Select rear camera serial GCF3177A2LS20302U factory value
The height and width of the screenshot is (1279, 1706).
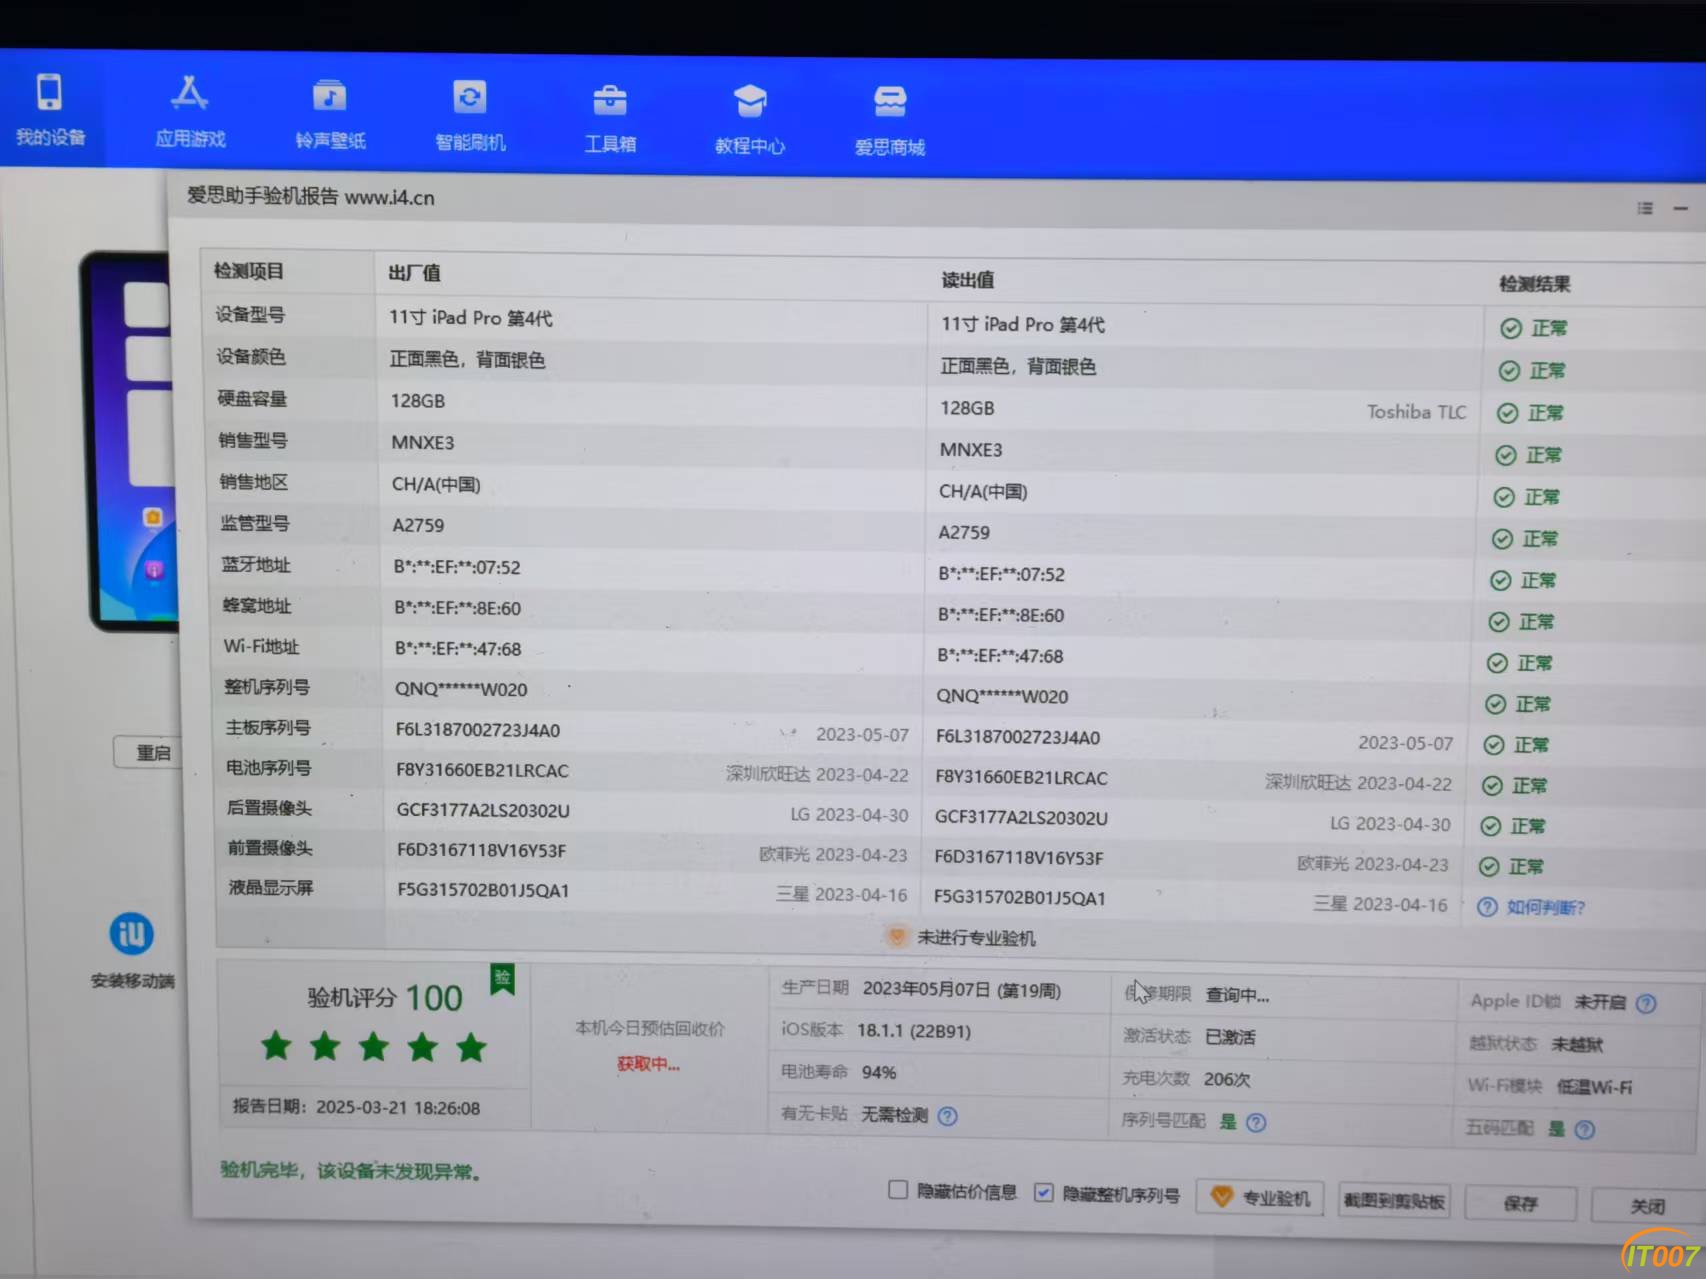tap(483, 810)
